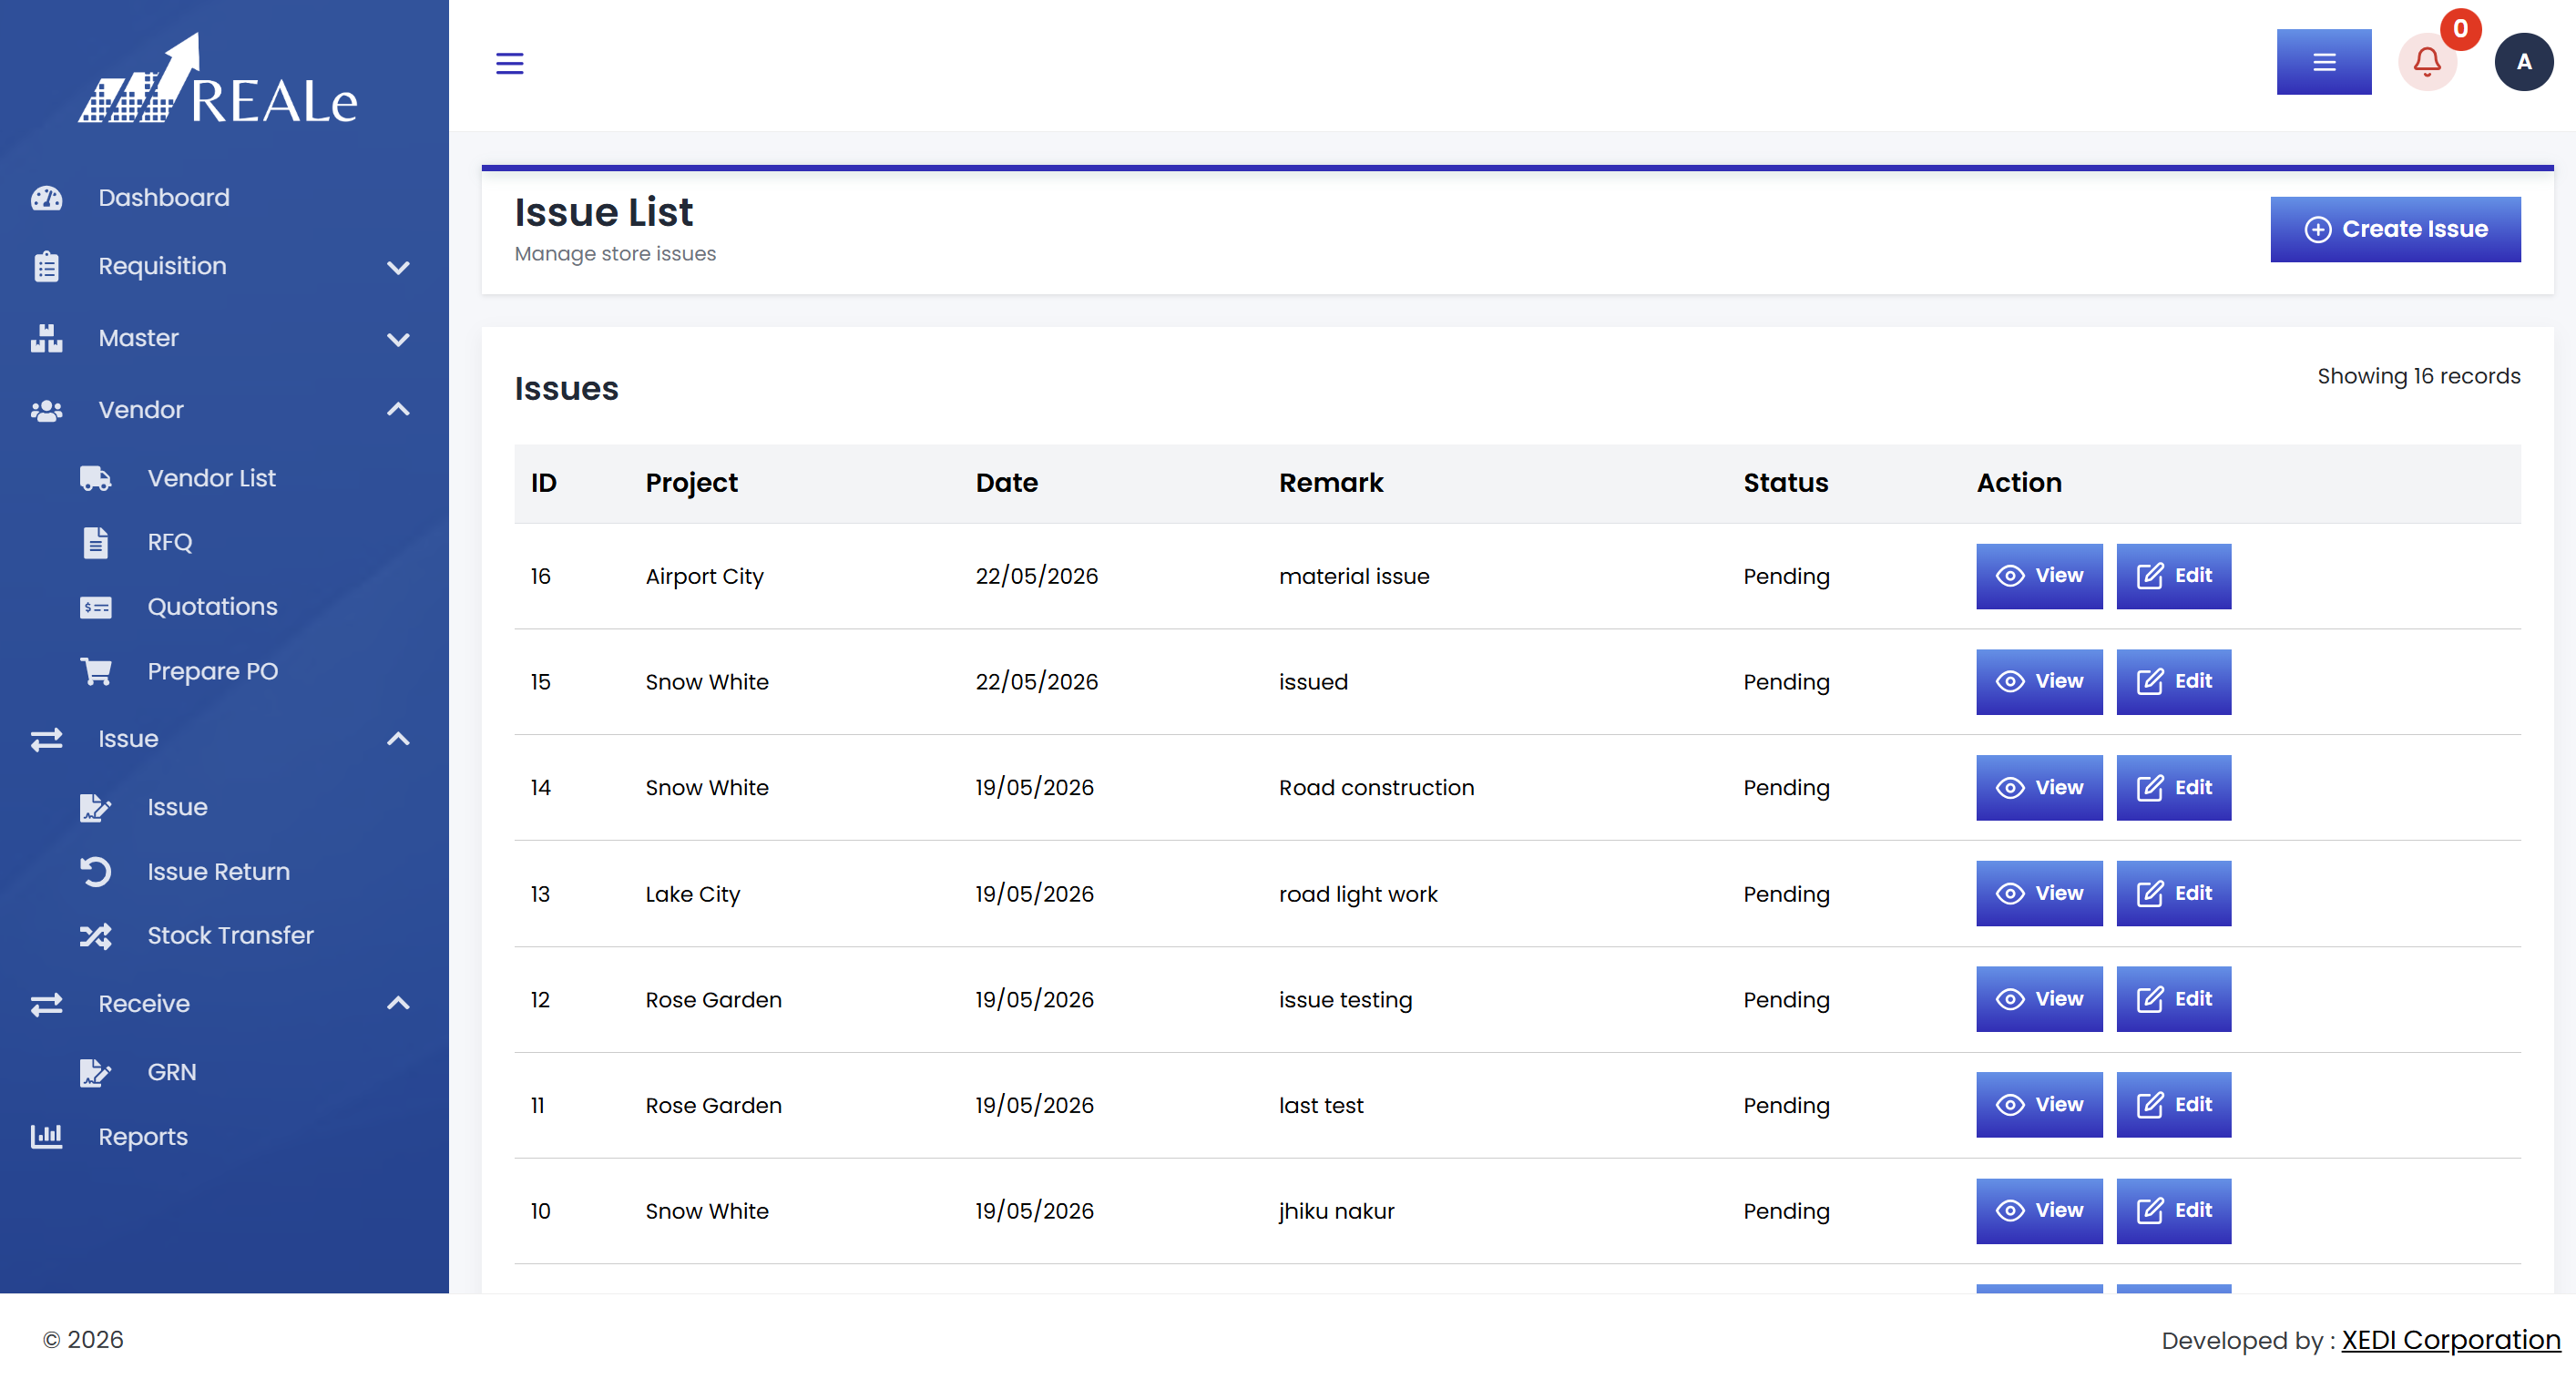2576x1379 pixels.
Task: Open user avatar A menu
Action: tap(2523, 62)
